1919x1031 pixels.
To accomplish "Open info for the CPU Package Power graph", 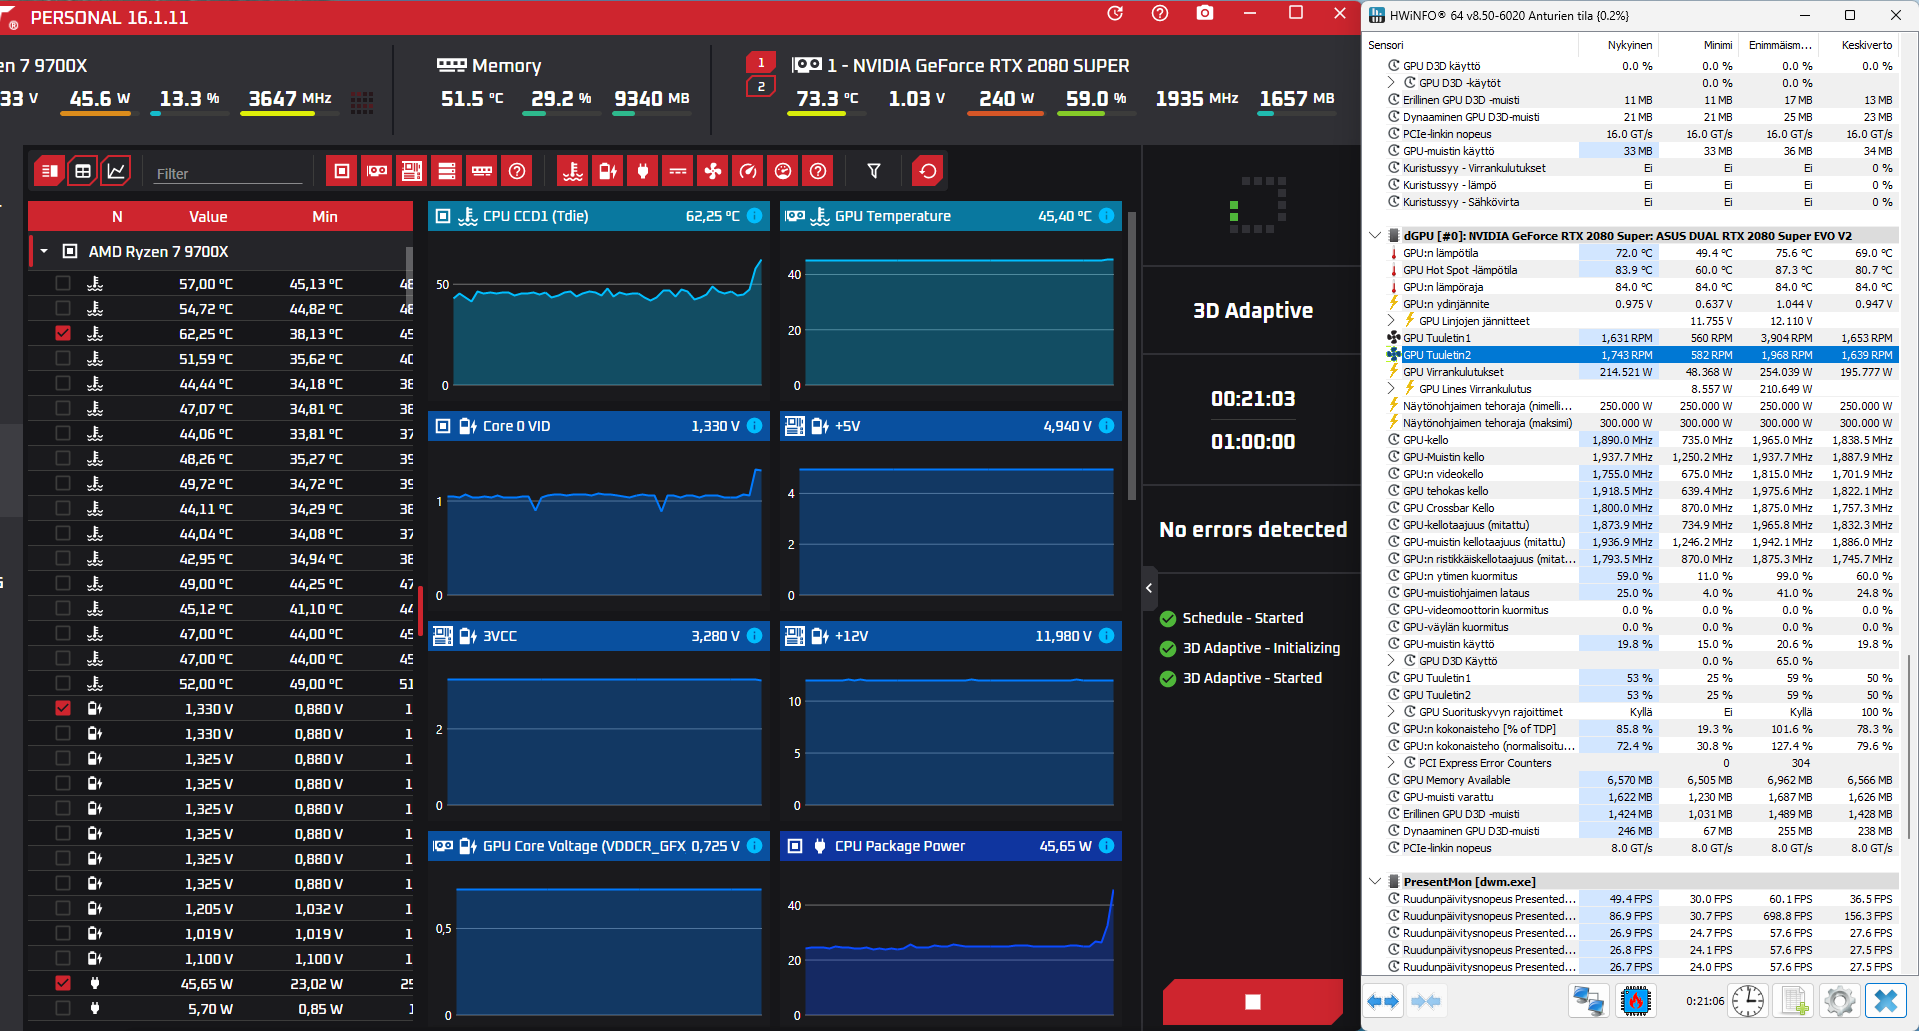I will (x=1107, y=846).
